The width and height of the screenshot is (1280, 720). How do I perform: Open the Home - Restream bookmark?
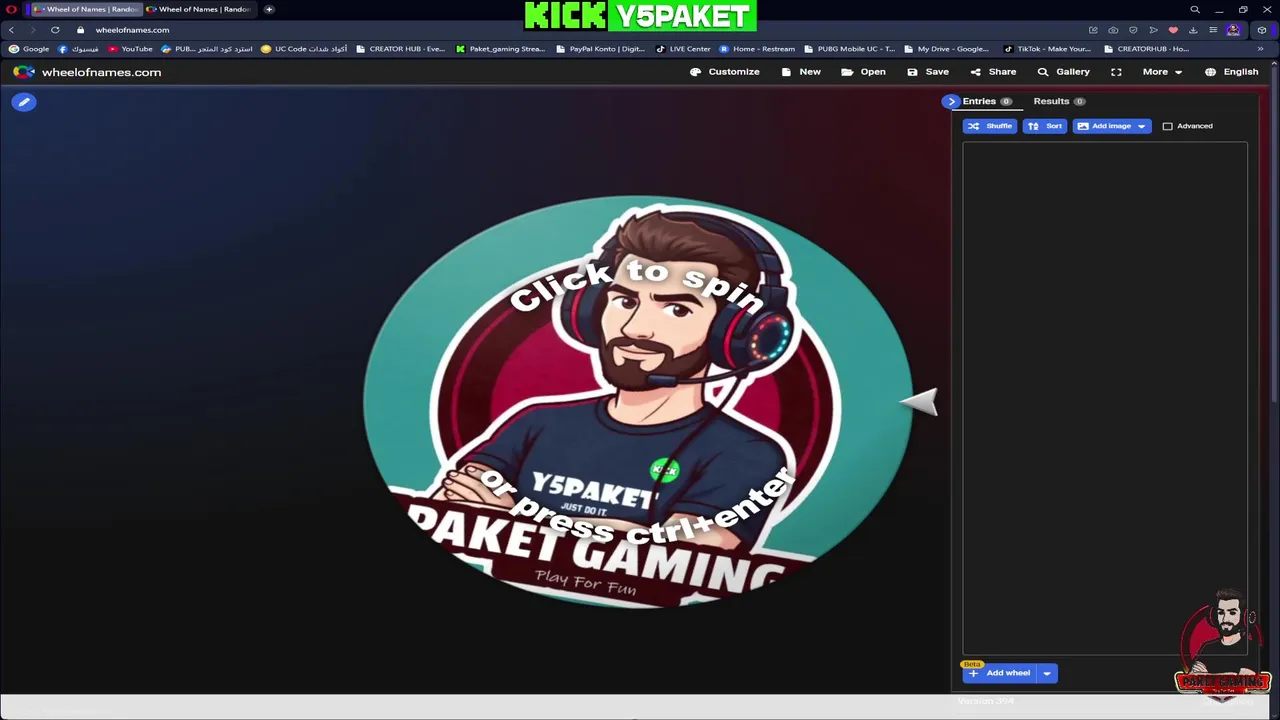(757, 49)
